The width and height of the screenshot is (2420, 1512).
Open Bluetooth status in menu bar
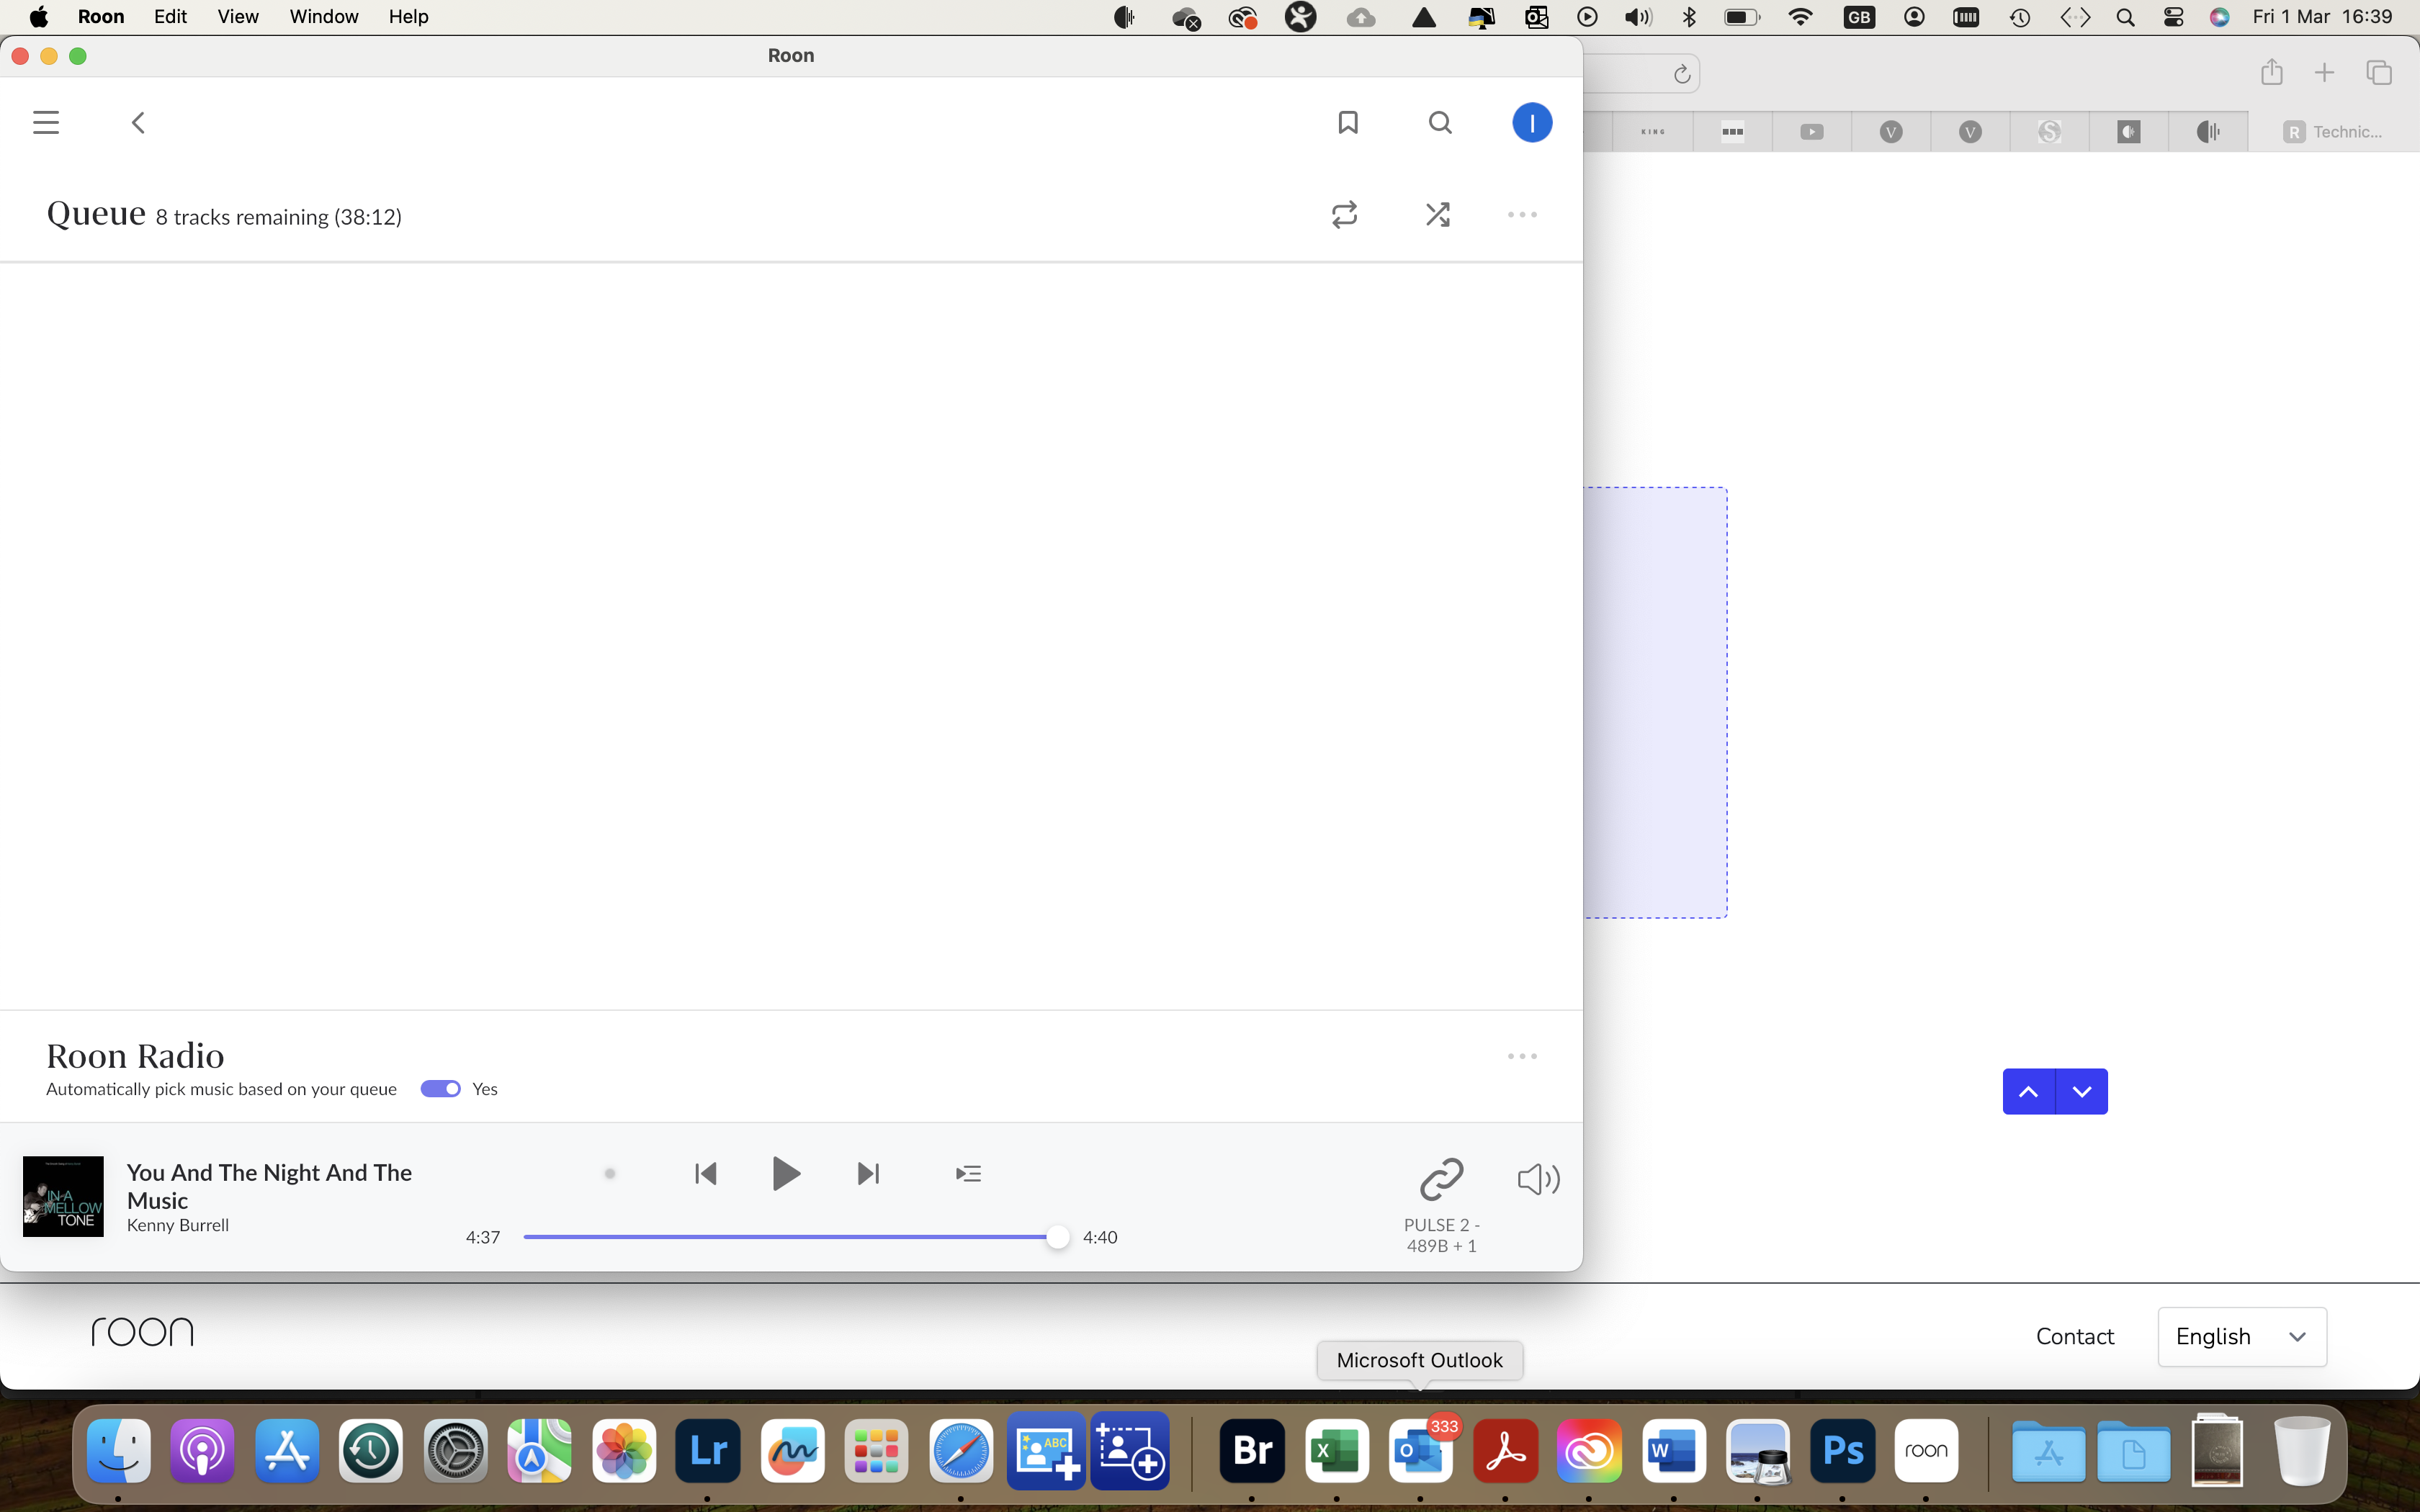(x=1690, y=17)
